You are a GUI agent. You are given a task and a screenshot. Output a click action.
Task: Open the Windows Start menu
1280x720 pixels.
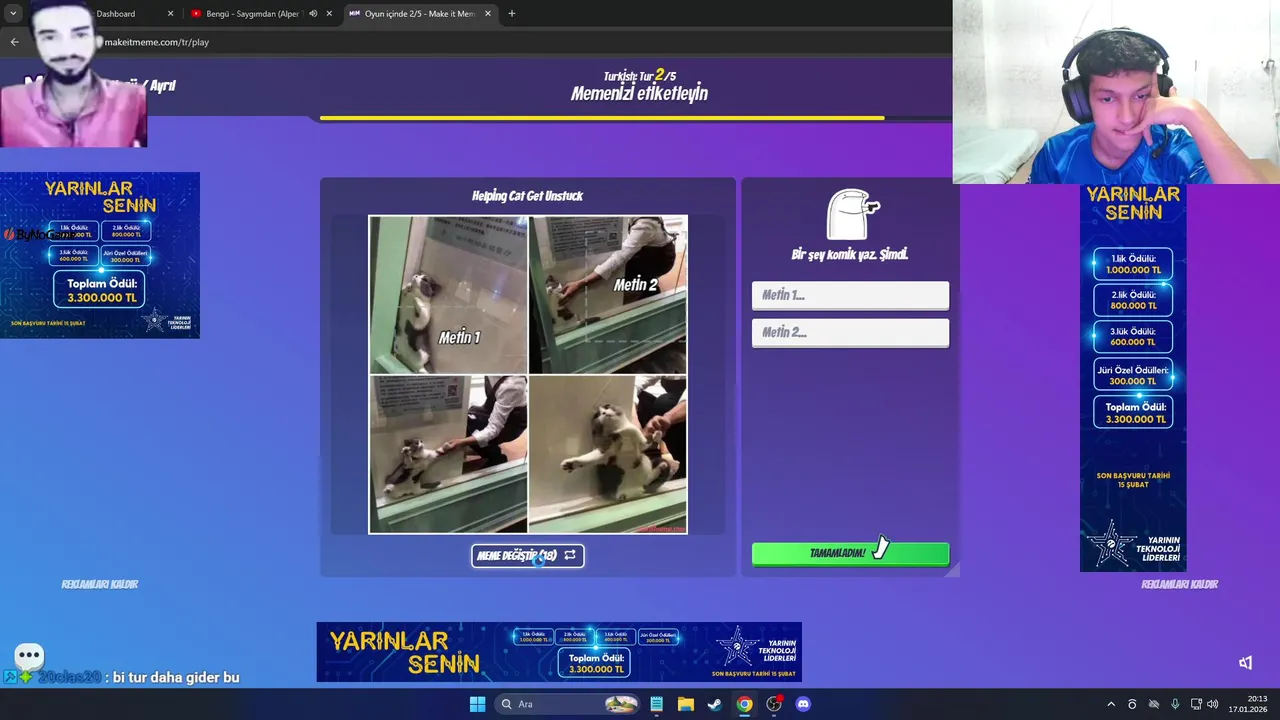(x=477, y=704)
